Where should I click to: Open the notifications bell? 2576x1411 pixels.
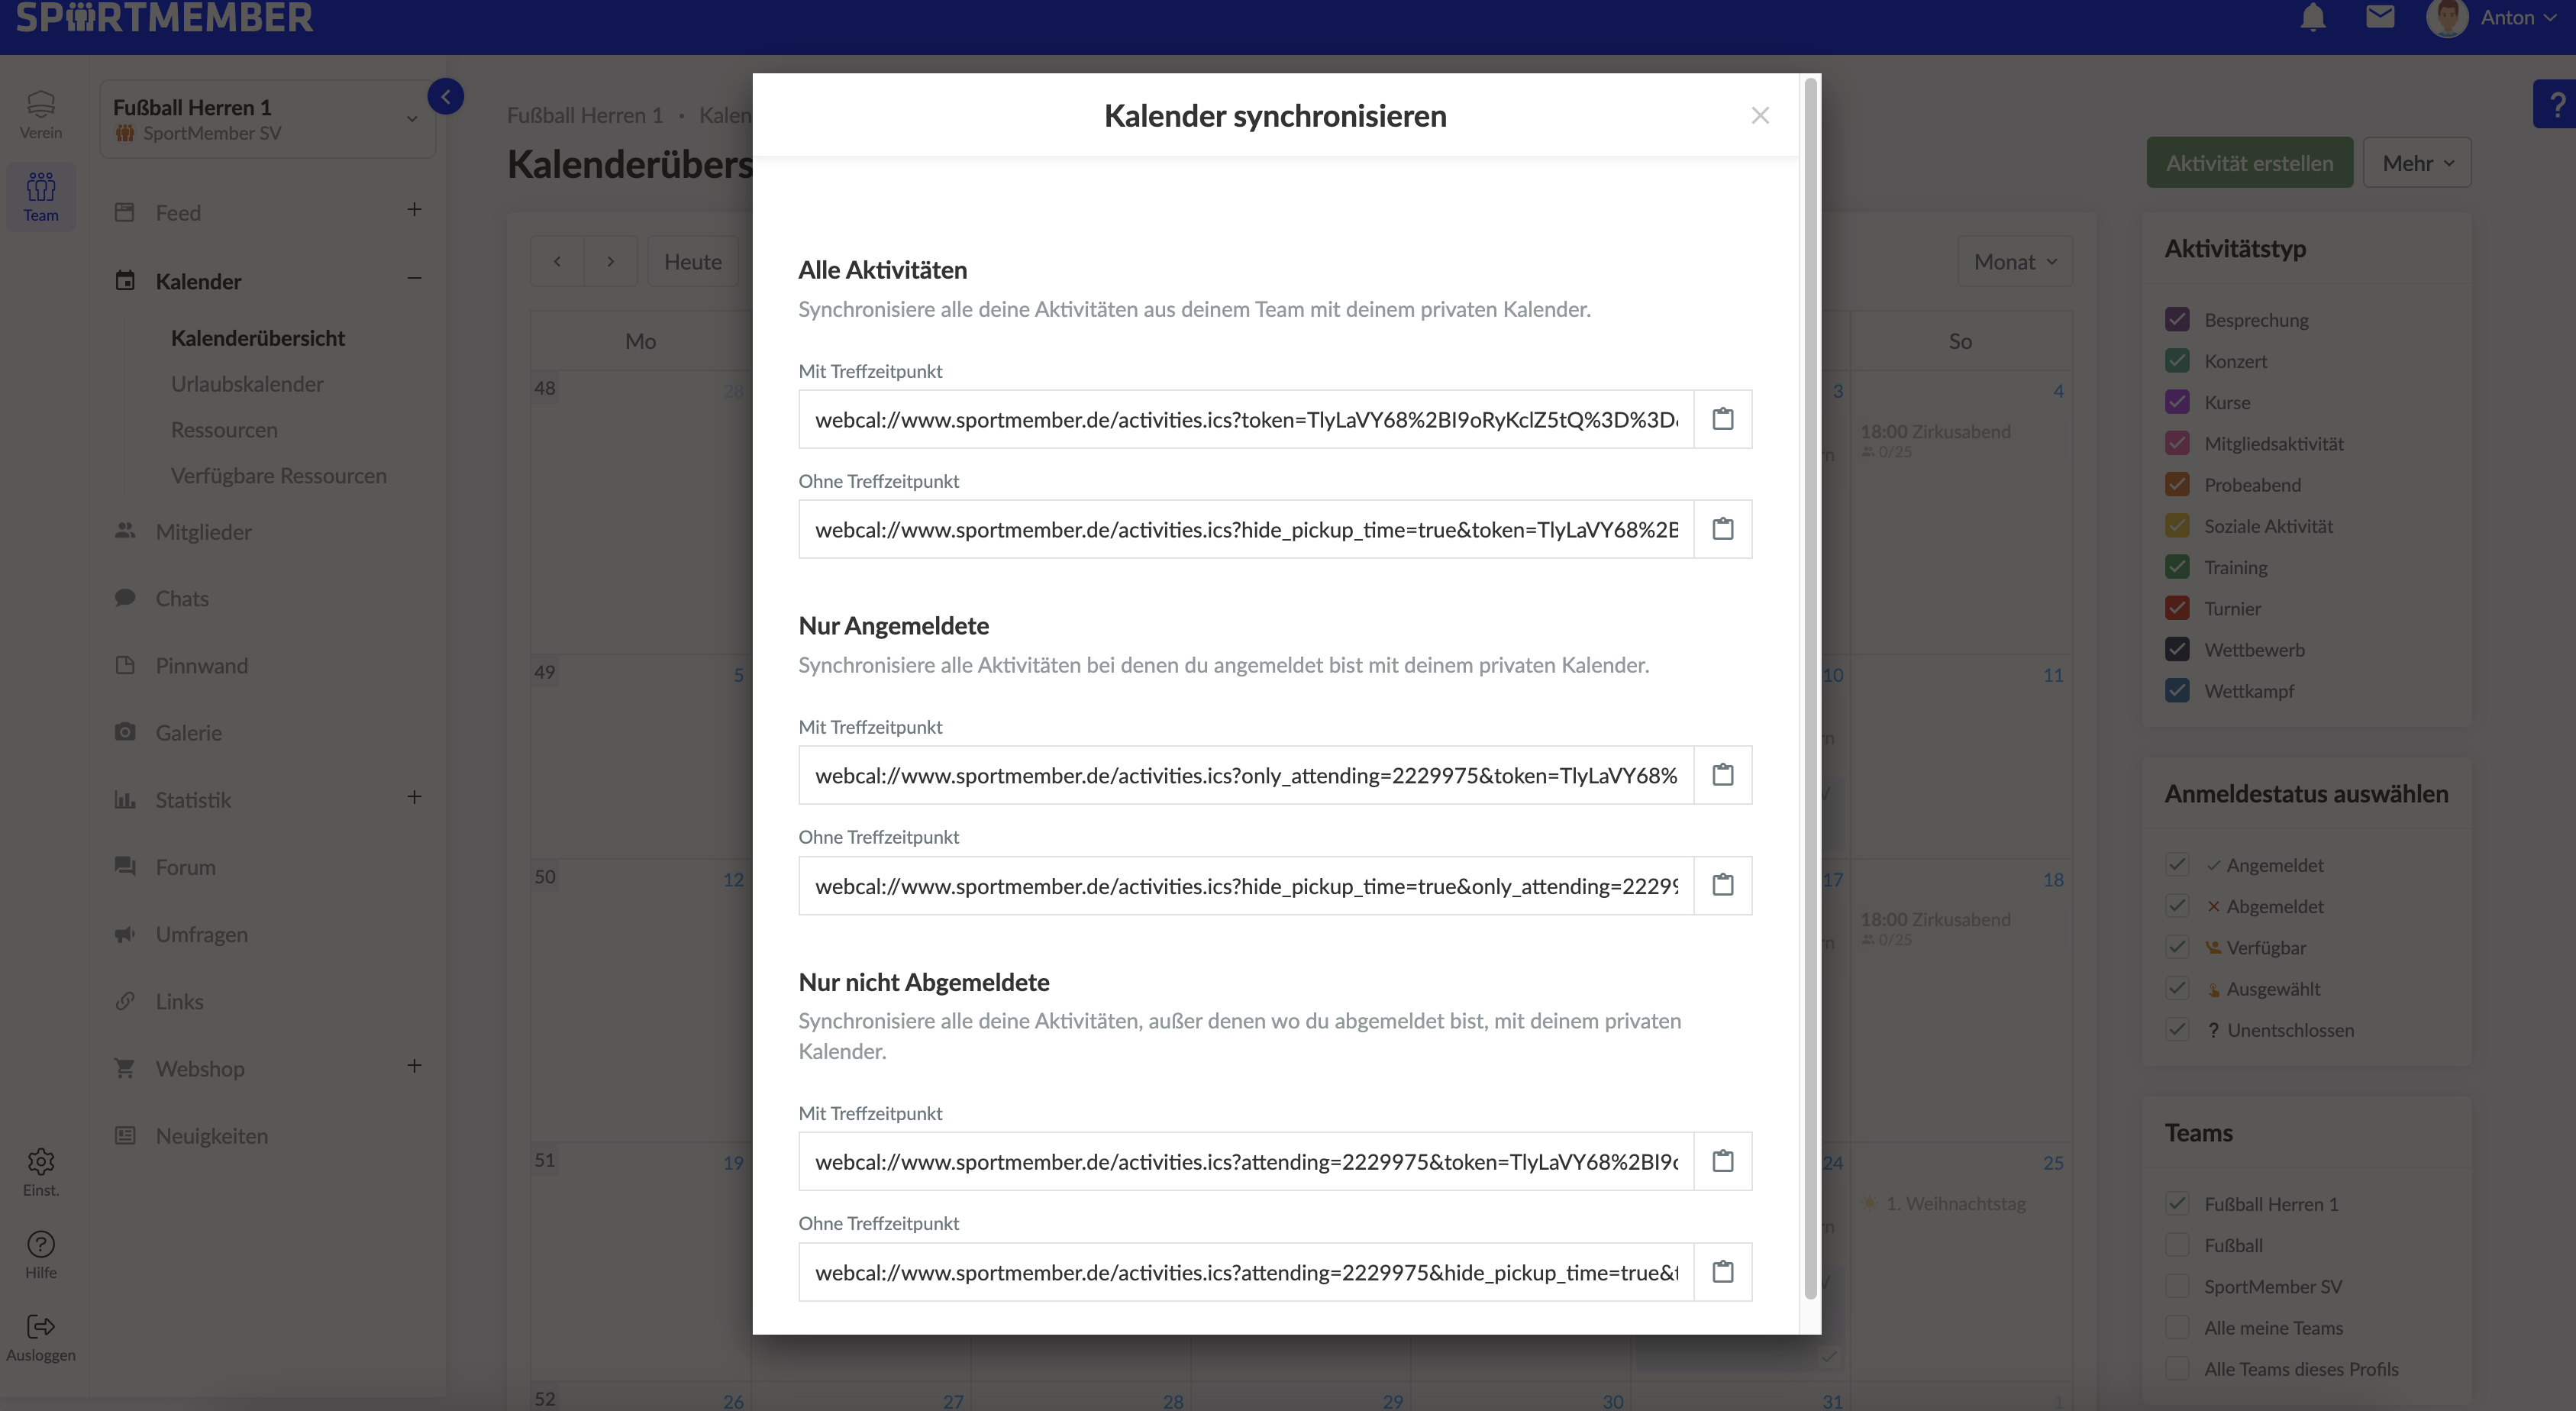point(2312,17)
